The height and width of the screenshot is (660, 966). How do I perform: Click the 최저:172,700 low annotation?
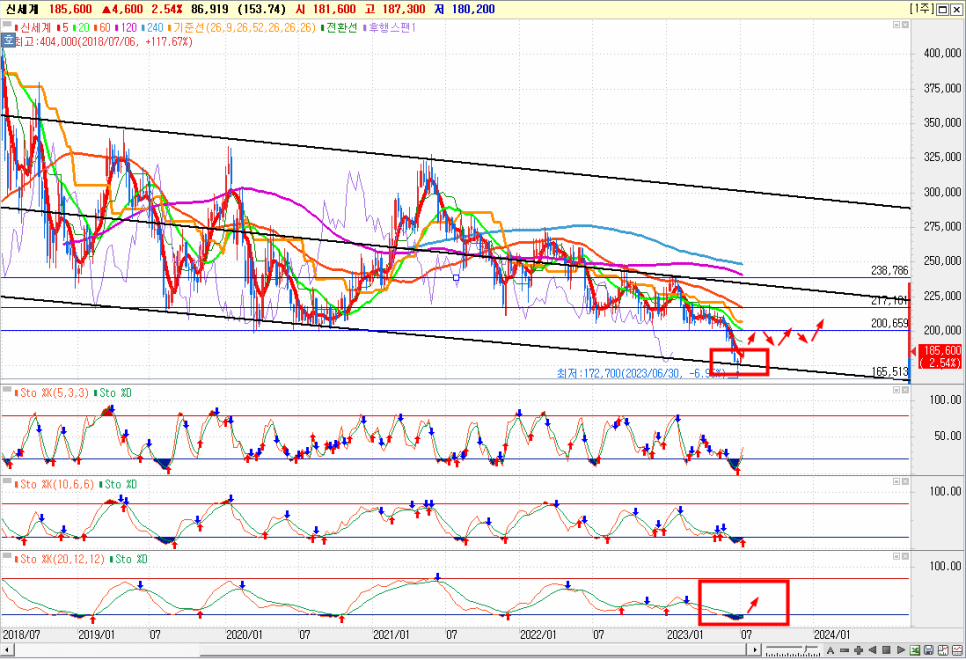641,373
